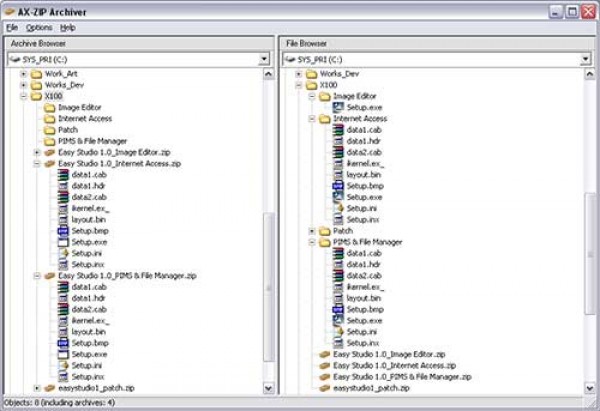This screenshot has height=411, width=600.
Task: Click Patch folder icon in Archive Browser
Action: click(49, 130)
